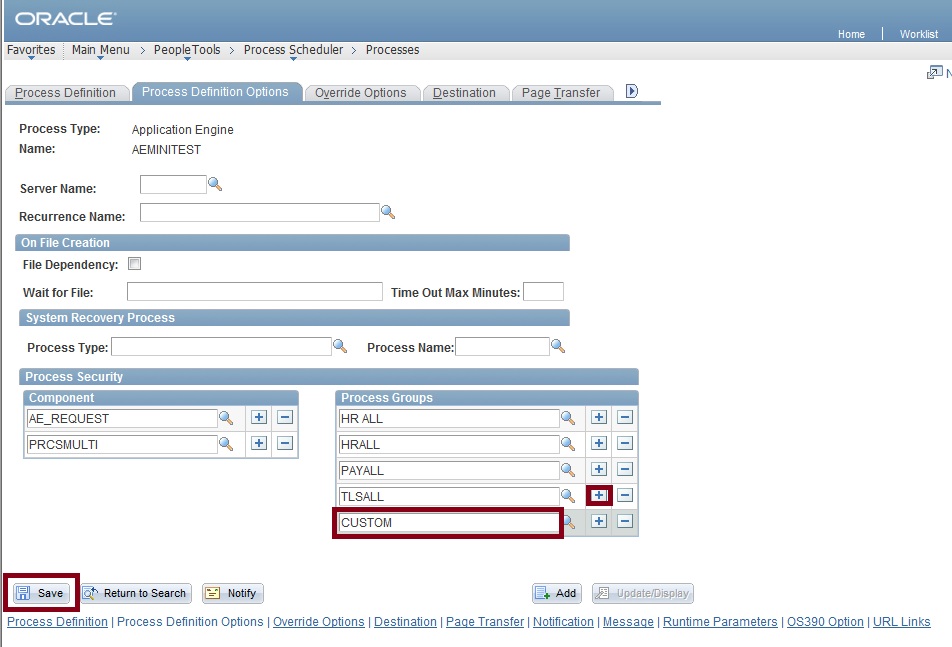
Task: Add a row after HR ALL group
Action: tap(599, 417)
